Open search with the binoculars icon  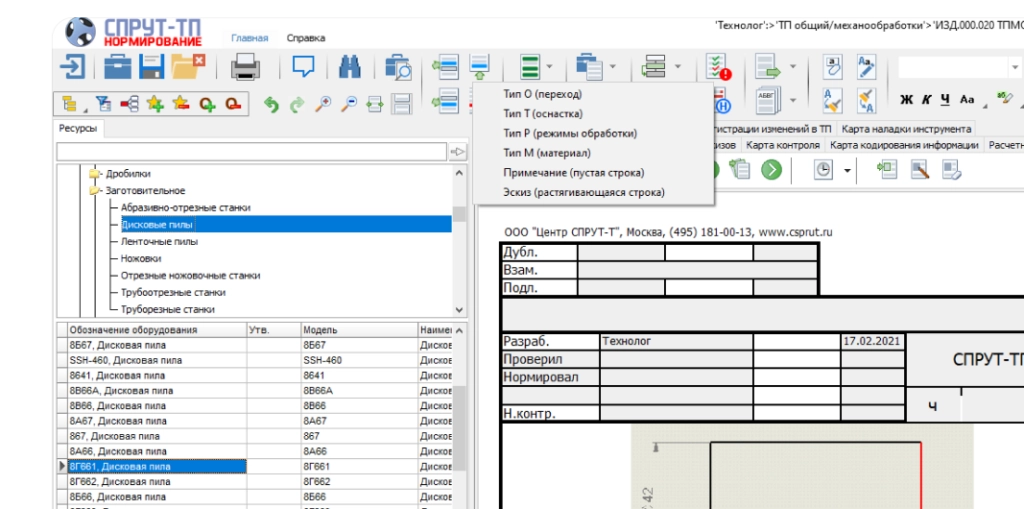349,67
